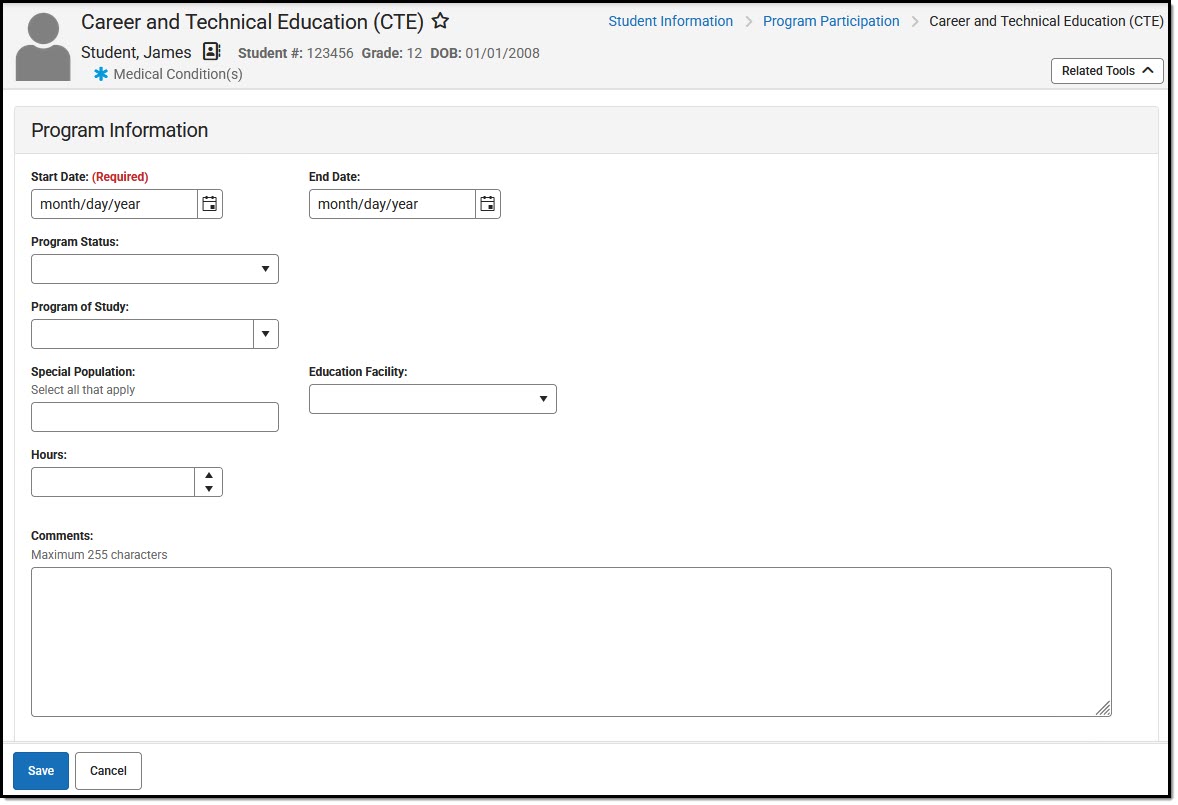The image size is (1178, 805).
Task: Cancel the program information entry
Action: coord(107,770)
